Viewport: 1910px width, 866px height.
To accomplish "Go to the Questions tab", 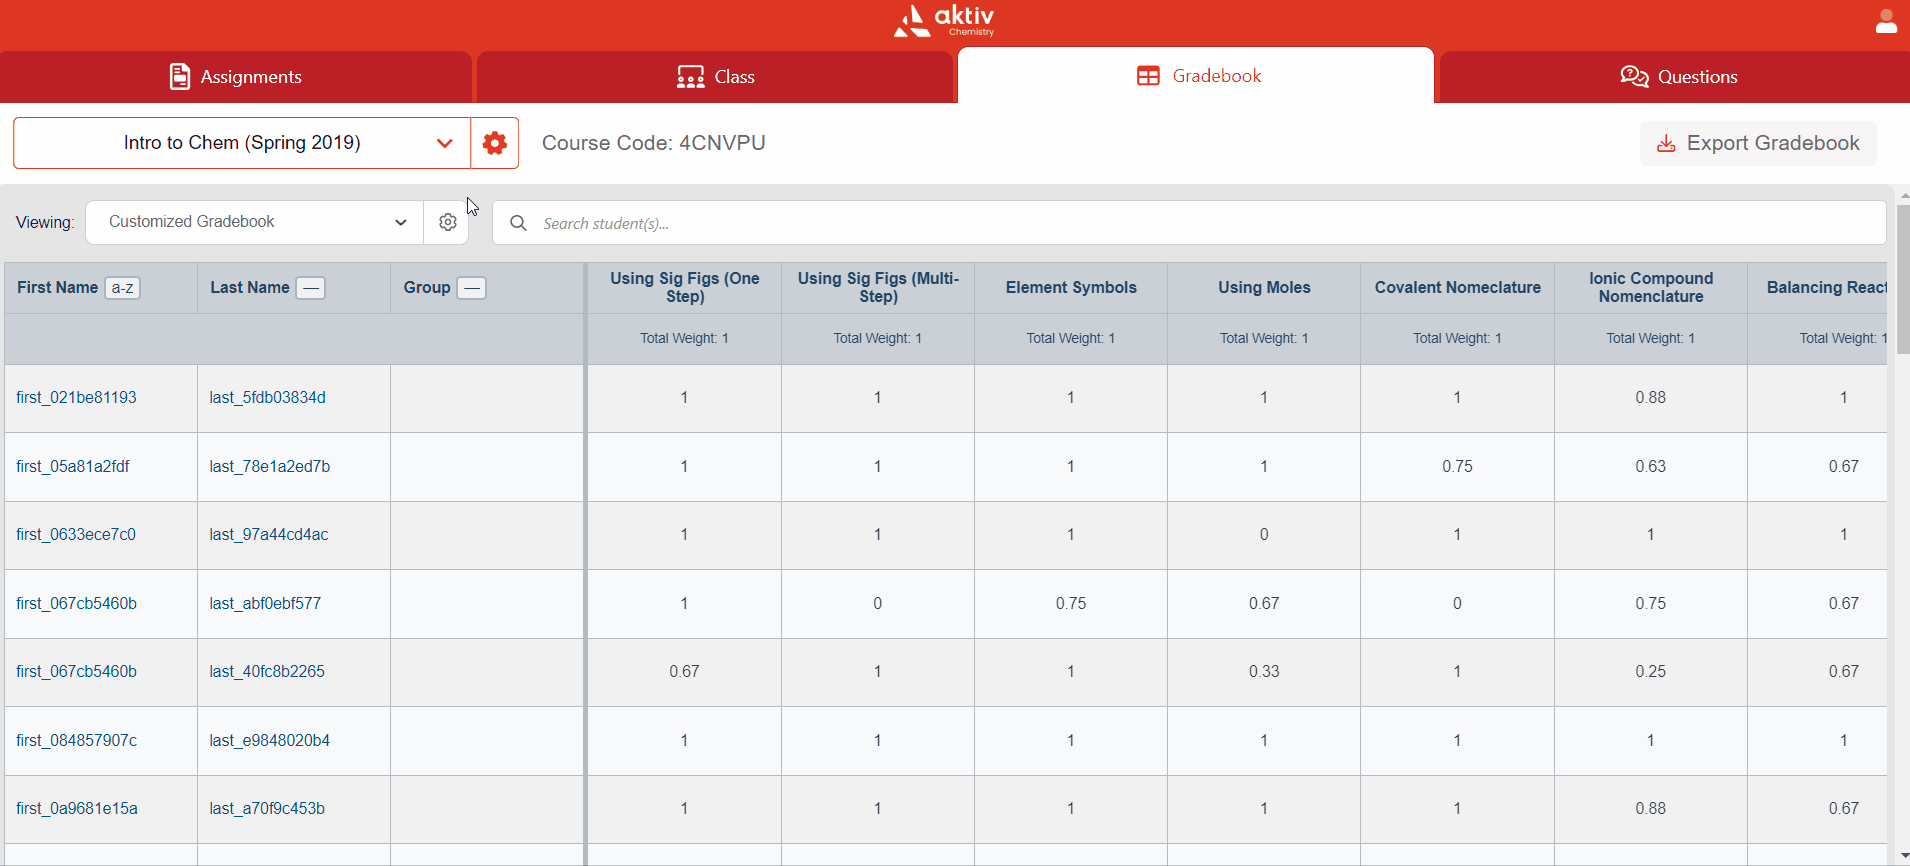I will click(x=1678, y=77).
